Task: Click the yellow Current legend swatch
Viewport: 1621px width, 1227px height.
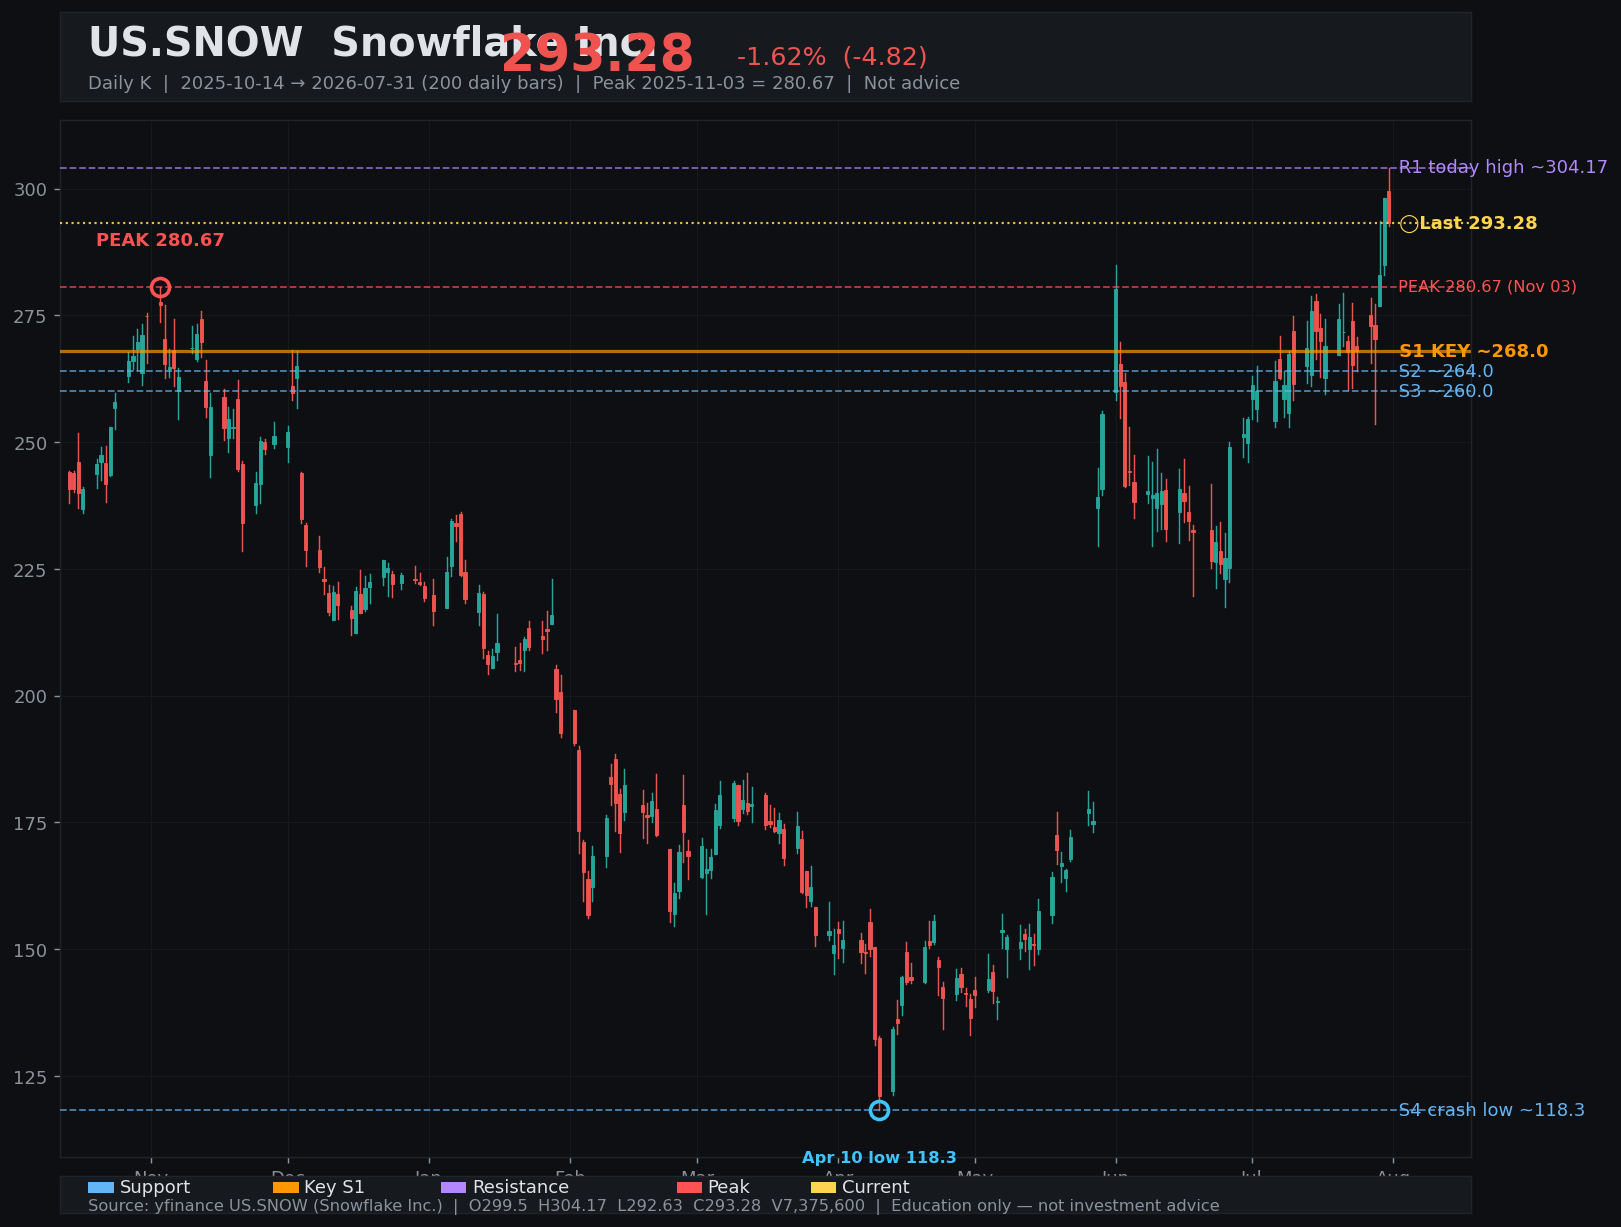Action: (x=824, y=1187)
